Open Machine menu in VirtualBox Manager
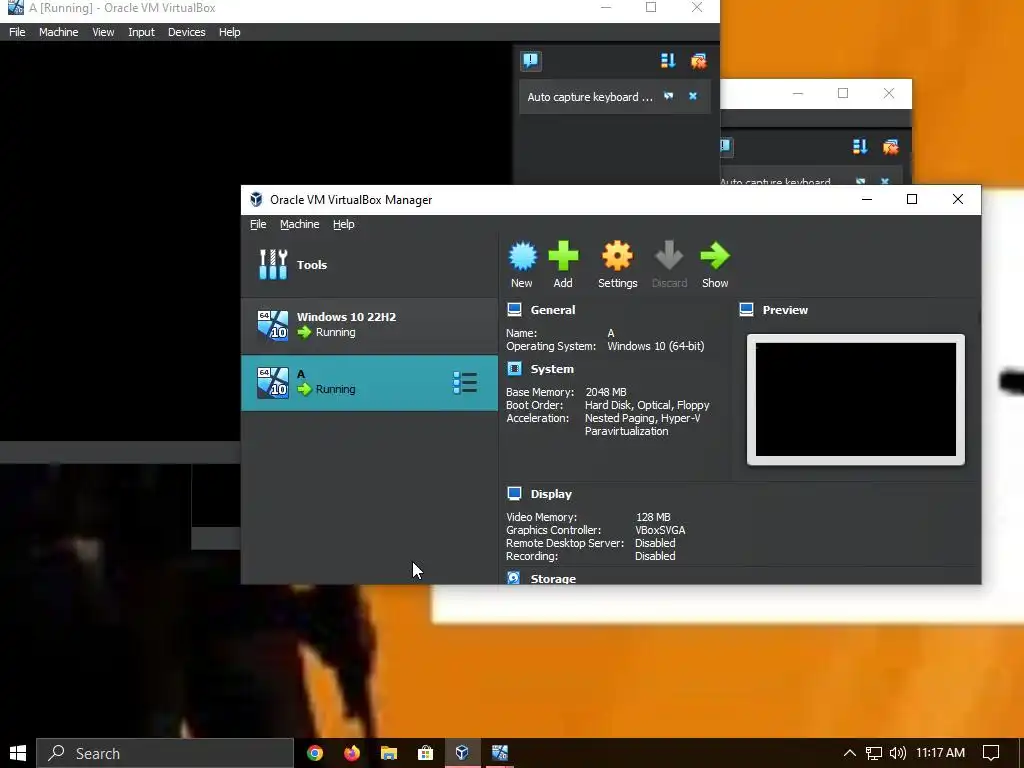 tap(300, 224)
